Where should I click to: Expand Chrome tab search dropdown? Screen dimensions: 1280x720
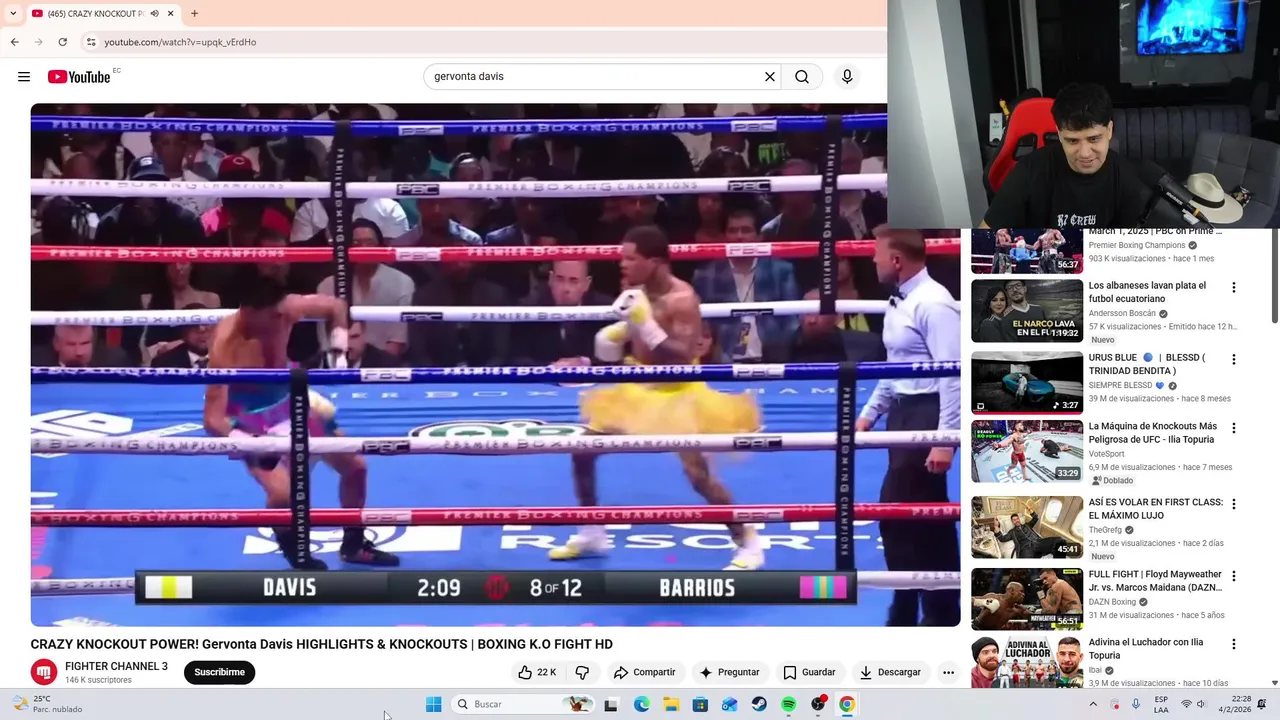(12, 14)
